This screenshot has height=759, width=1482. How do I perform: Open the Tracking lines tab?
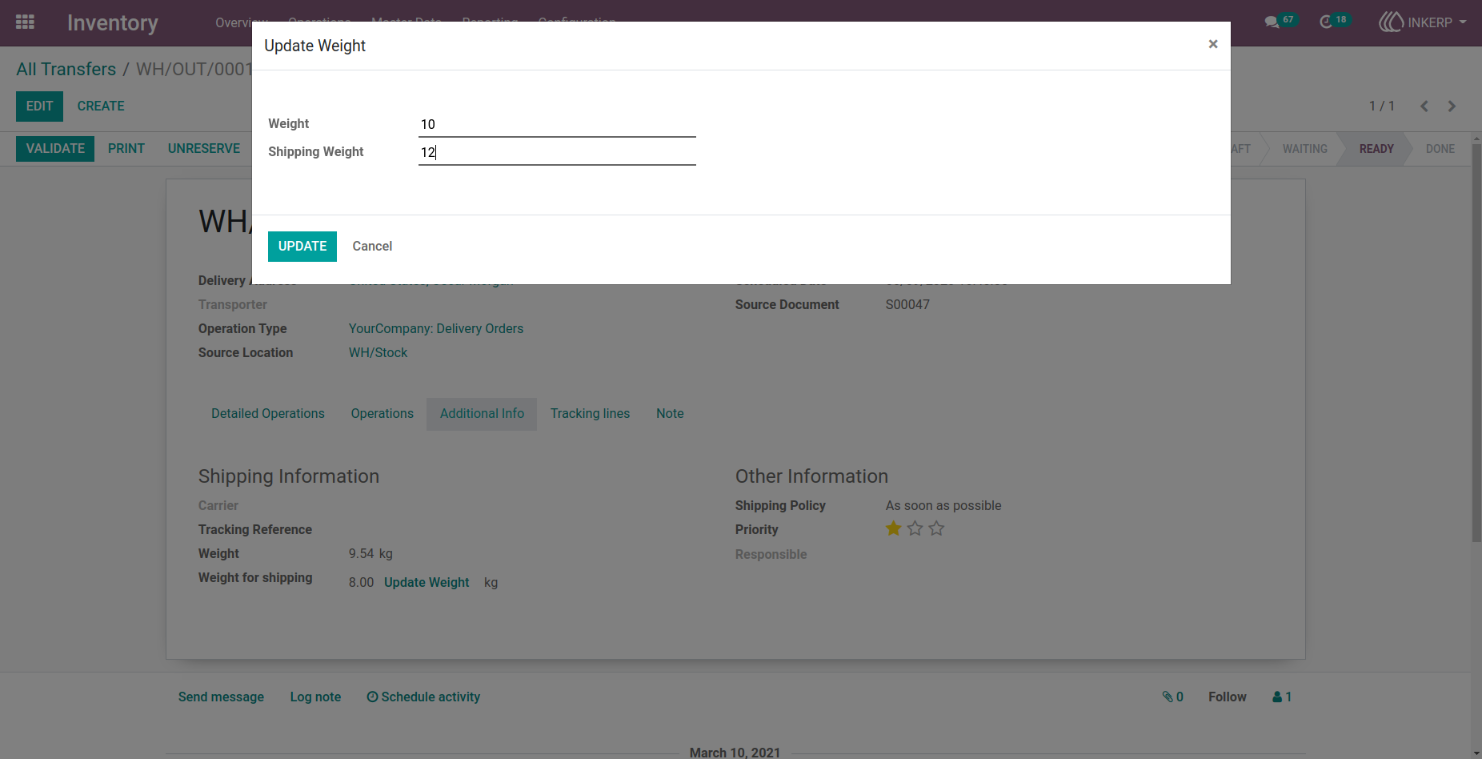point(590,414)
